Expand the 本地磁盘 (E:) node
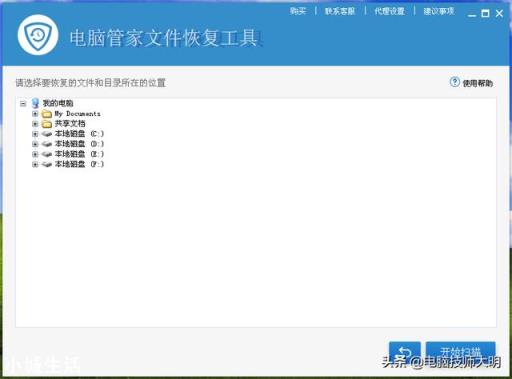This screenshot has height=379, width=512. [35, 154]
